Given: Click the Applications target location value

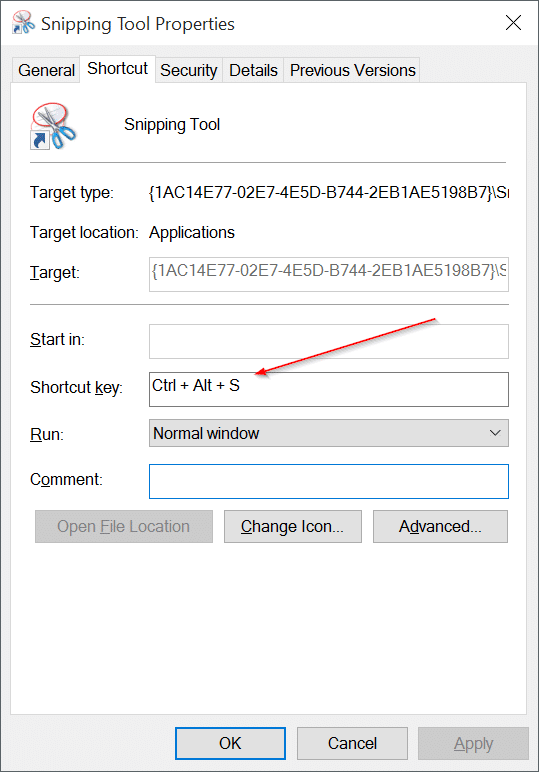Looking at the screenshot, I should pyautogui.click(x=192, y=232).
